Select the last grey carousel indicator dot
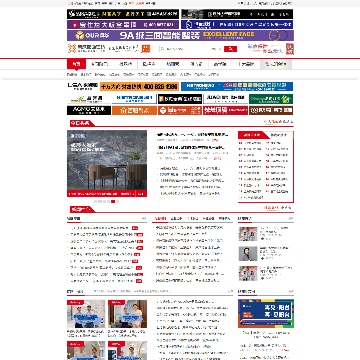 (118, 201)
